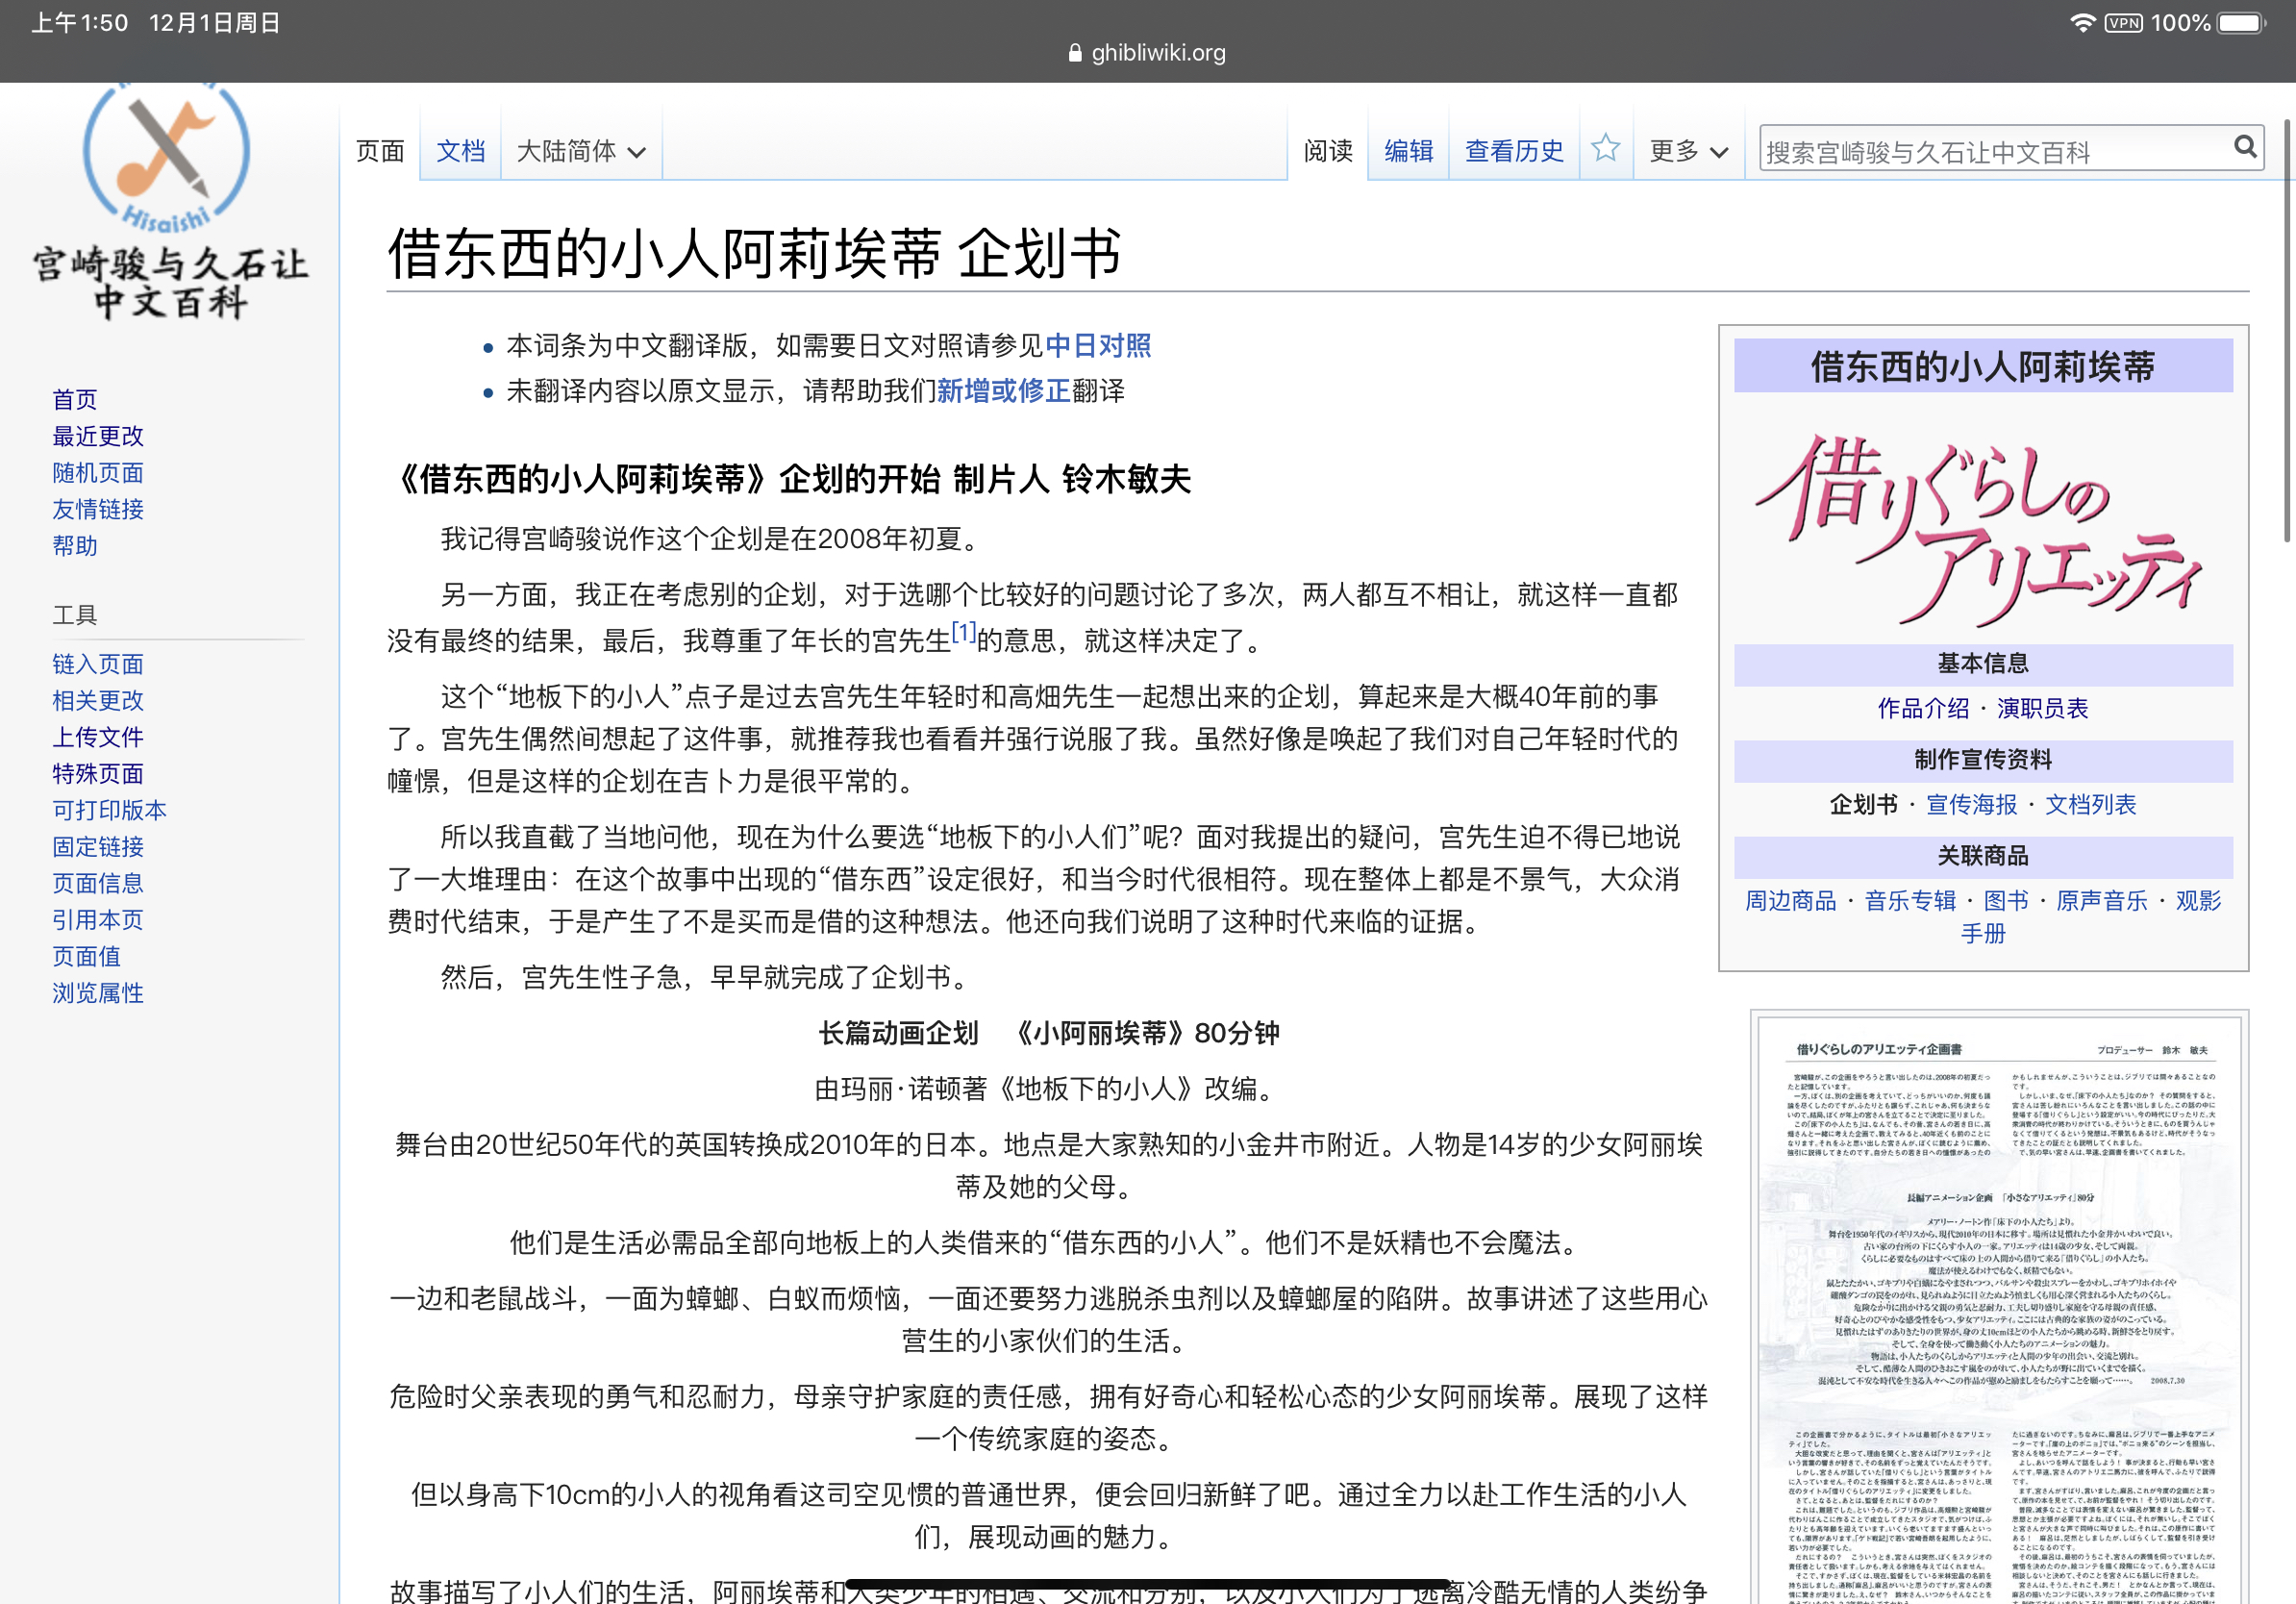The height and width of the screenshot is (1604, 2296).
Task: Open 特殊页面 tool link
Action: (x=98, y=774)
